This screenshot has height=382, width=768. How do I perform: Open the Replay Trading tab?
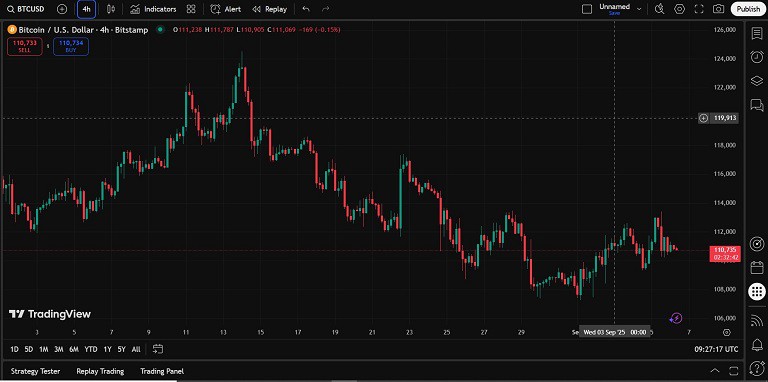click(x=100, y=371)
